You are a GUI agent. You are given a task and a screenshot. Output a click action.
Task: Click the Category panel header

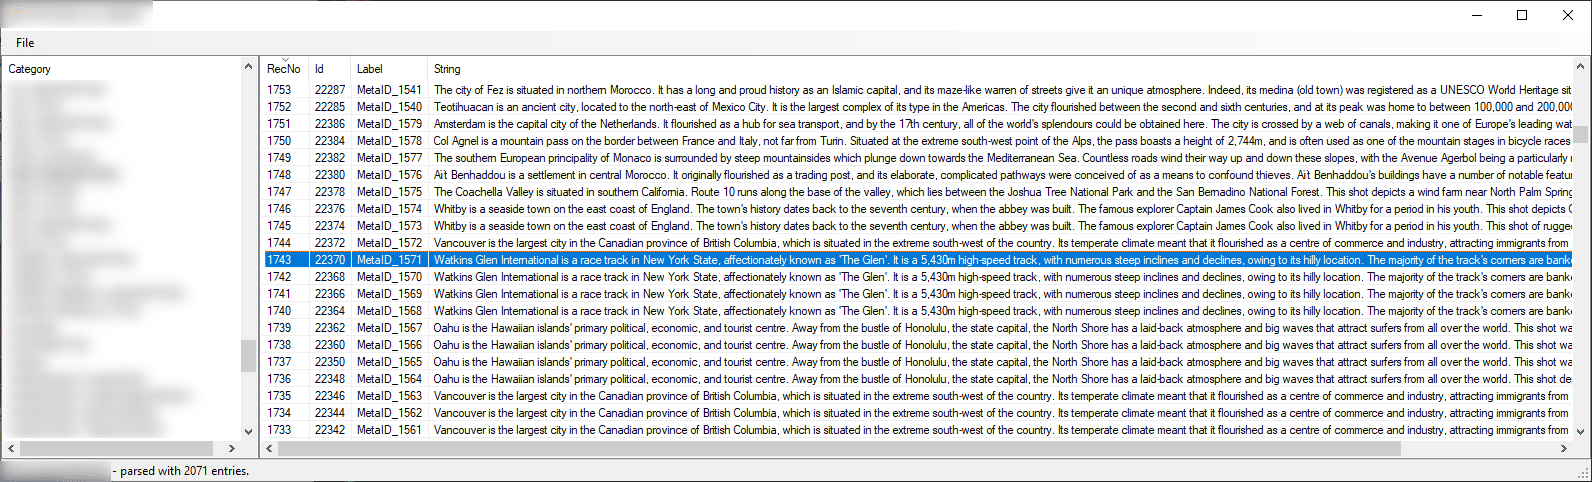tap(30, 69)
